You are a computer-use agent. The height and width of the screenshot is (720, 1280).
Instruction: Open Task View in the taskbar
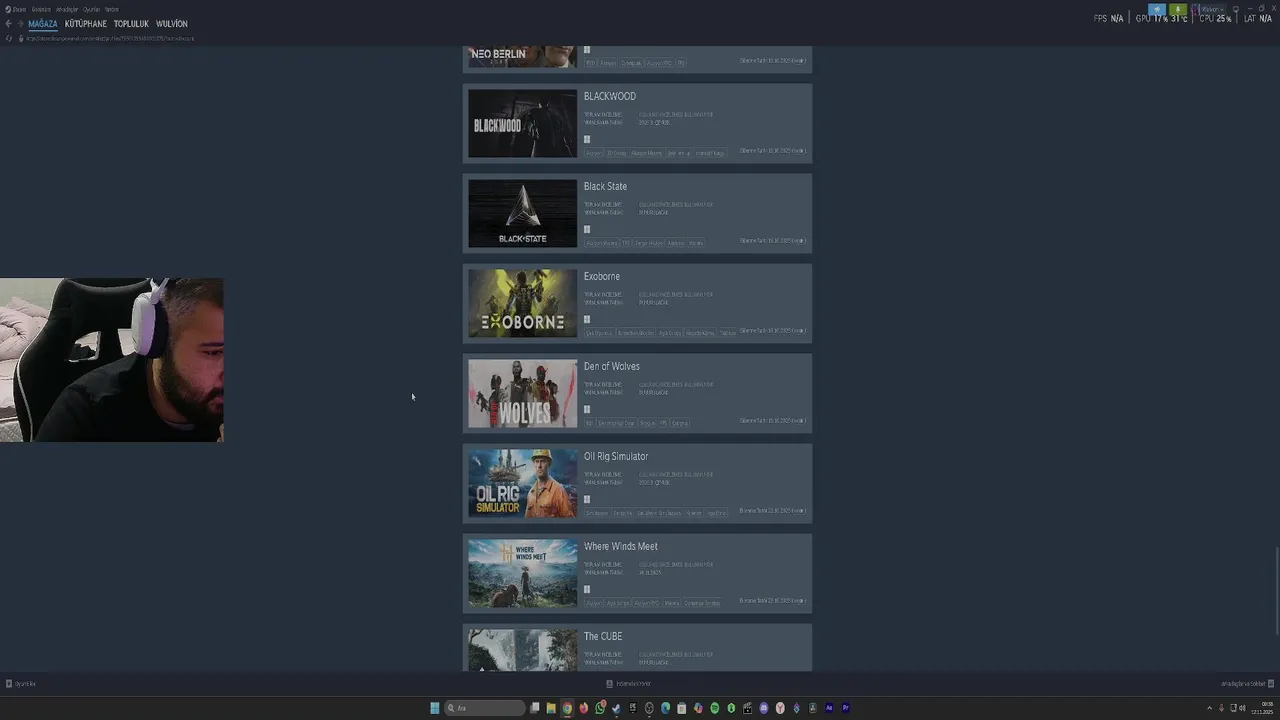pos(535,708)
